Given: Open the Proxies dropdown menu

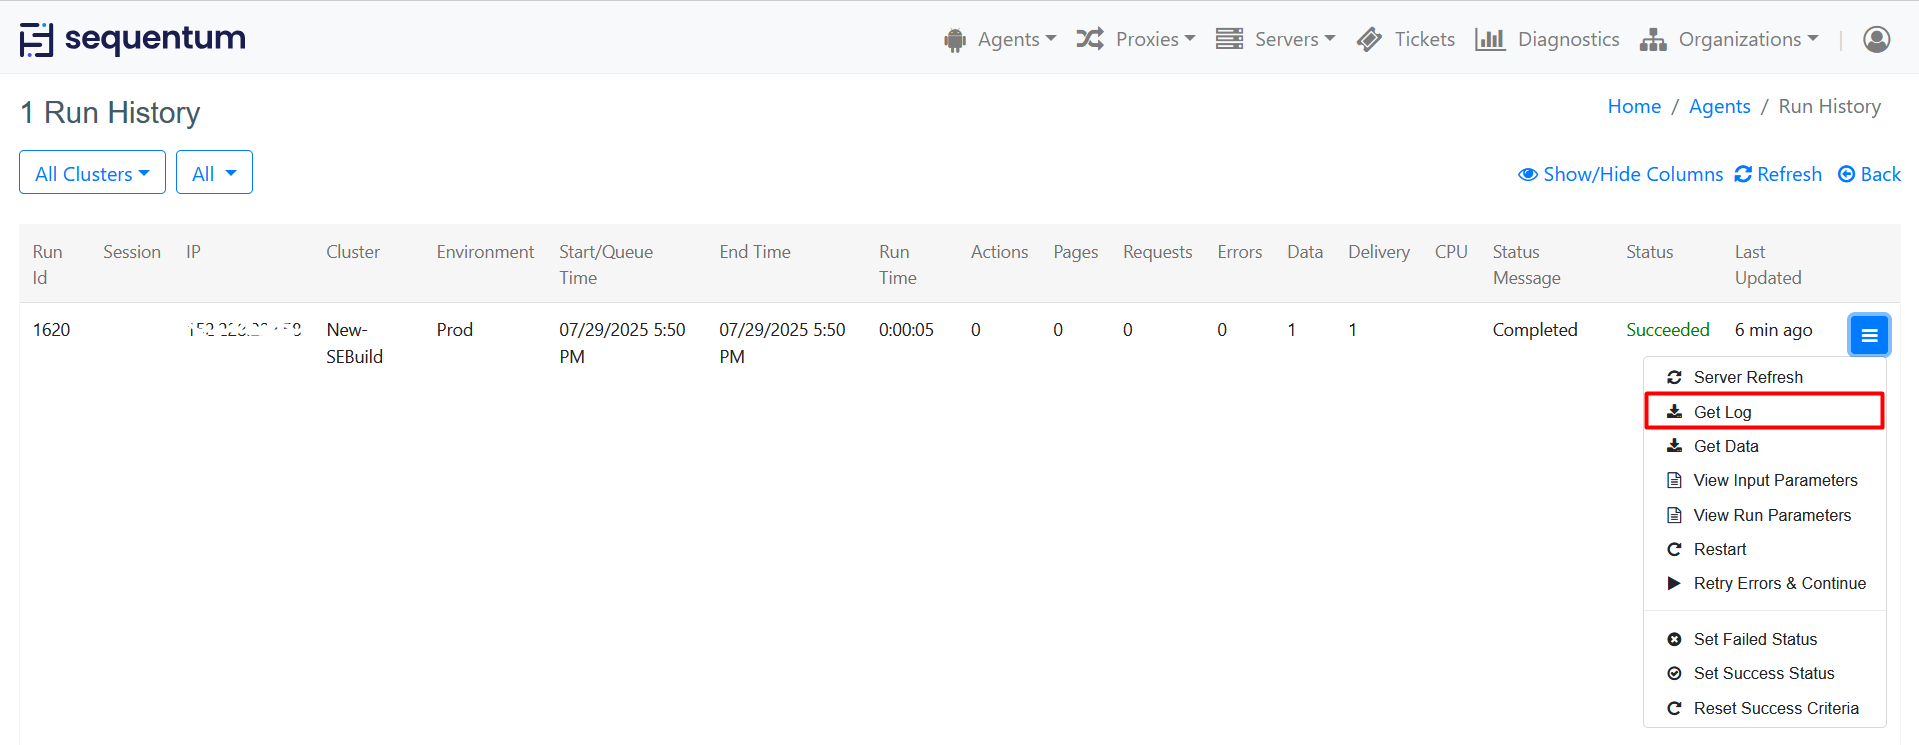Looking at the screenshot, I should [x=1136, y=39].
